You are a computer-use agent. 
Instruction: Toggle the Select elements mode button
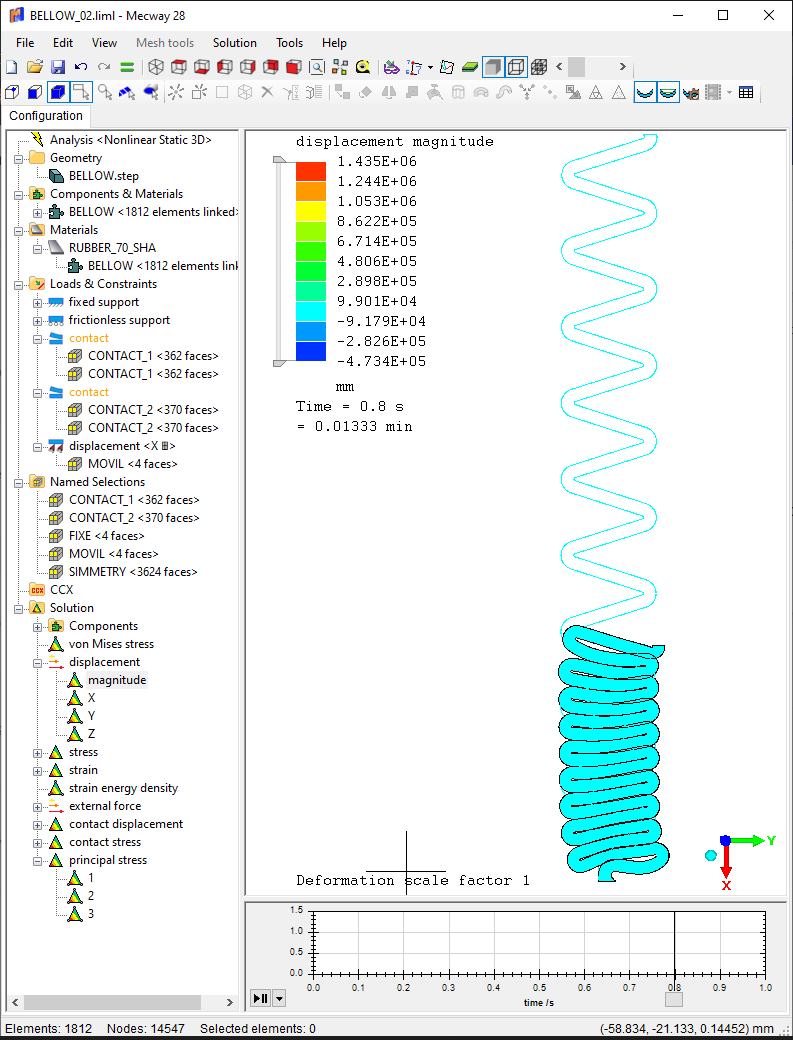(58, 93)
